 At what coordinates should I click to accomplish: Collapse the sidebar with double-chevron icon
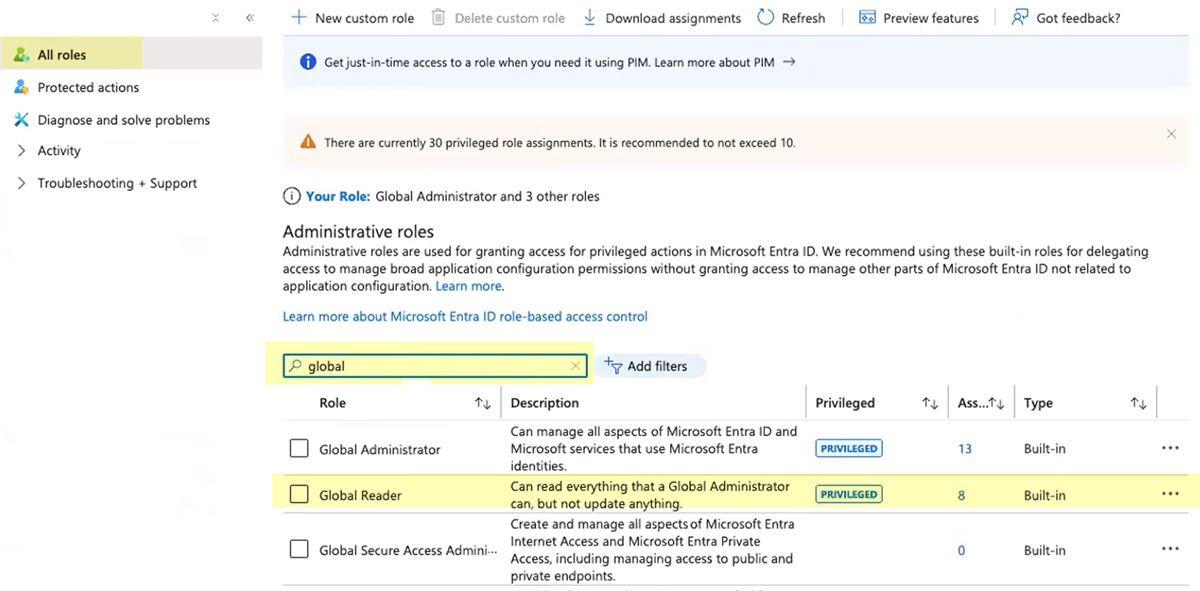(249, 18)
